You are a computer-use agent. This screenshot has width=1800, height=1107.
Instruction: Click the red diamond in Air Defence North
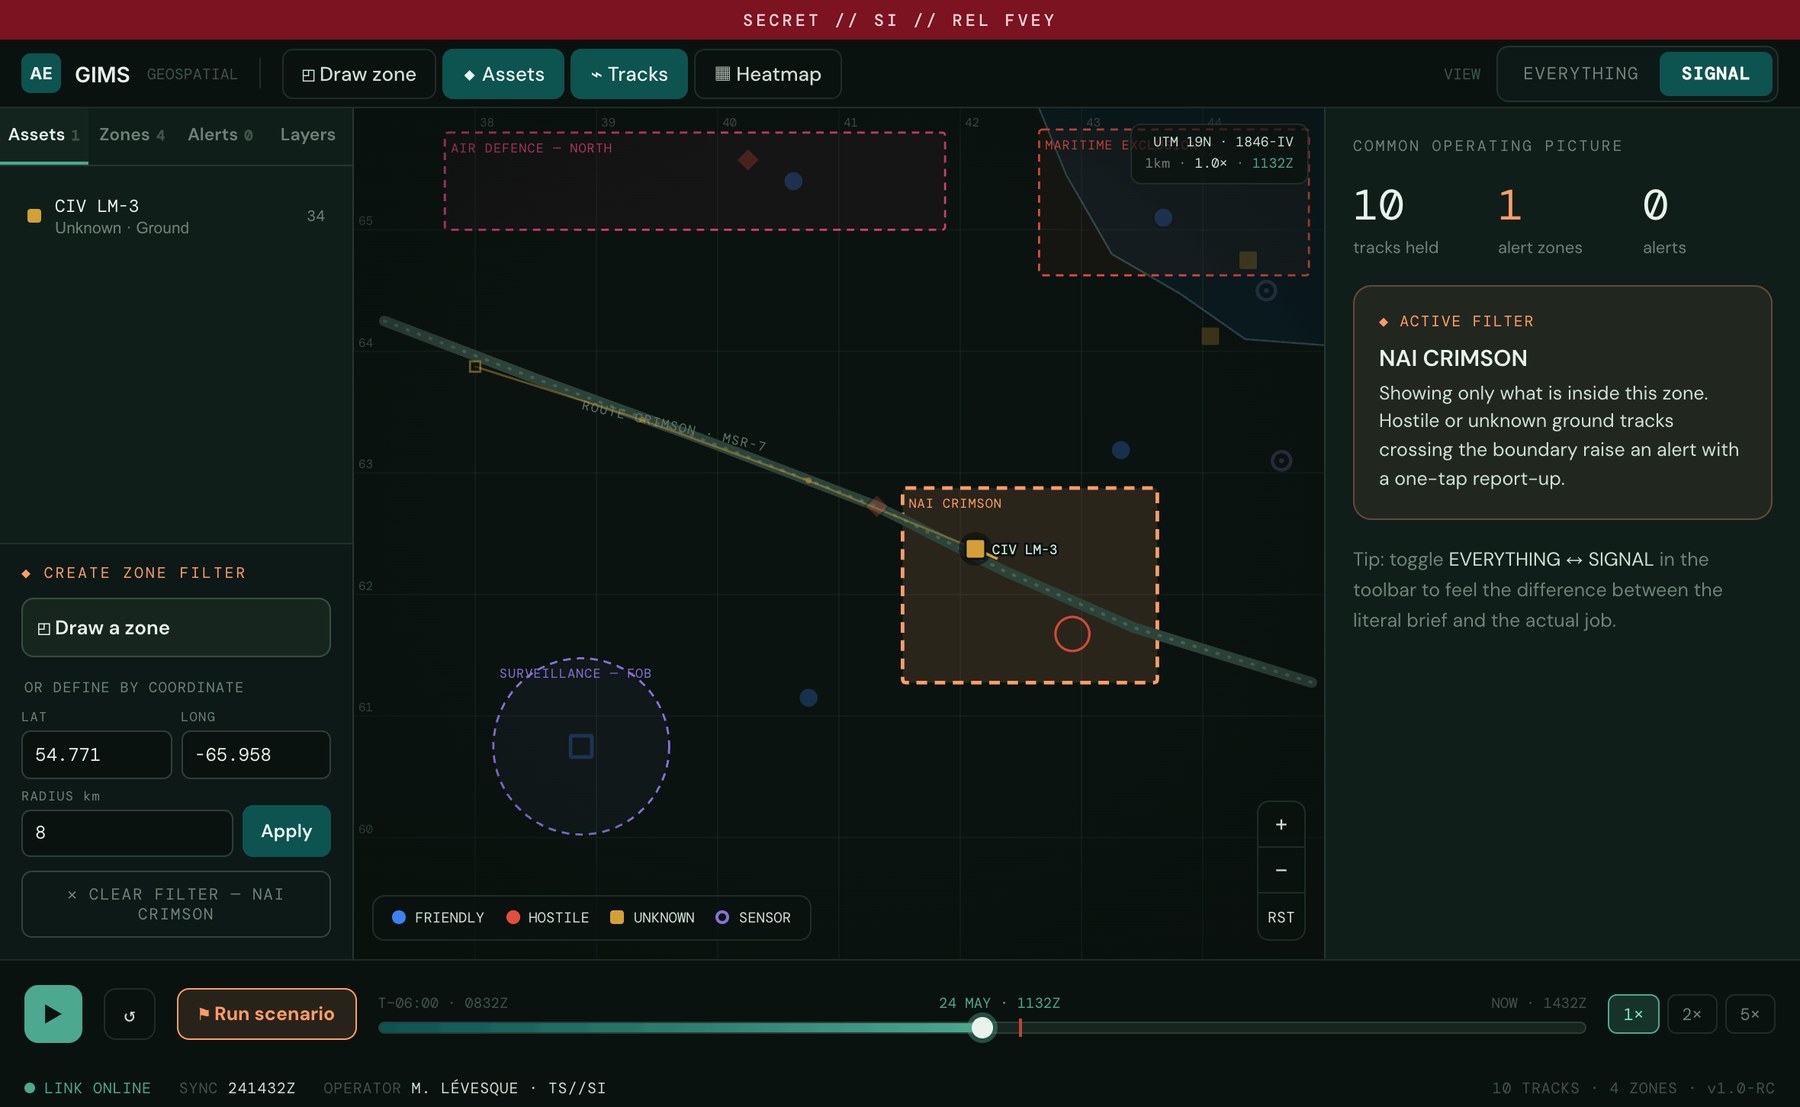[x=748, y=160]
